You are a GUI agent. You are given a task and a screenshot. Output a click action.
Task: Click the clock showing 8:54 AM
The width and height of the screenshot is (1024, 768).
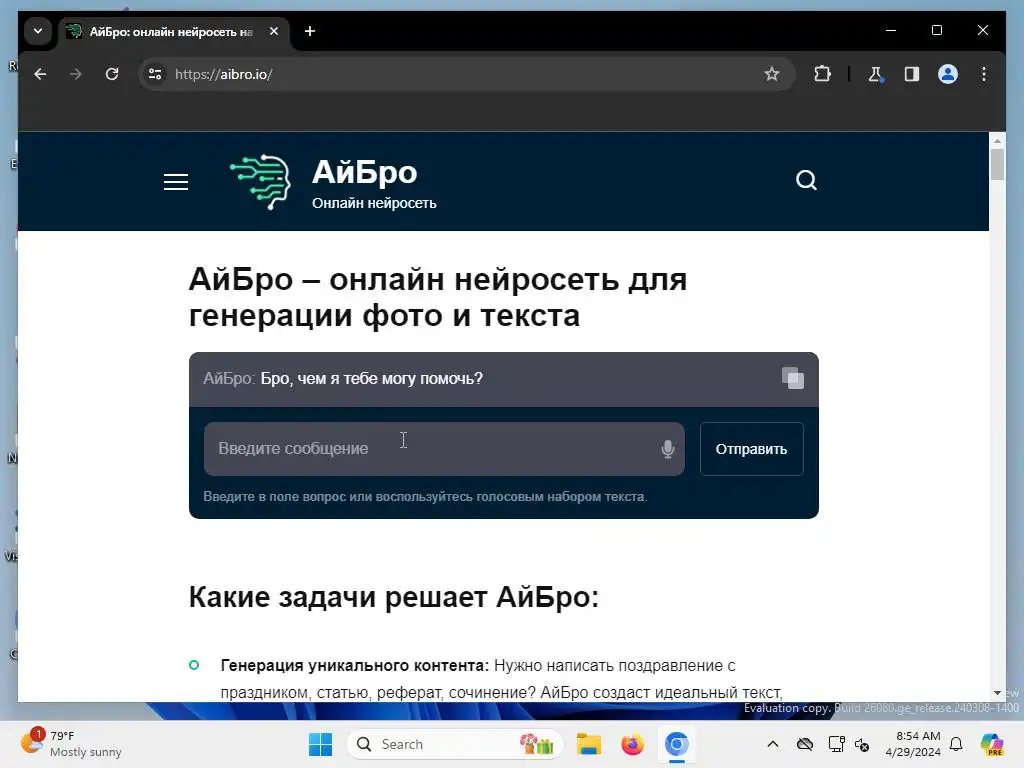pyautogui.click(x=913, y=744)
